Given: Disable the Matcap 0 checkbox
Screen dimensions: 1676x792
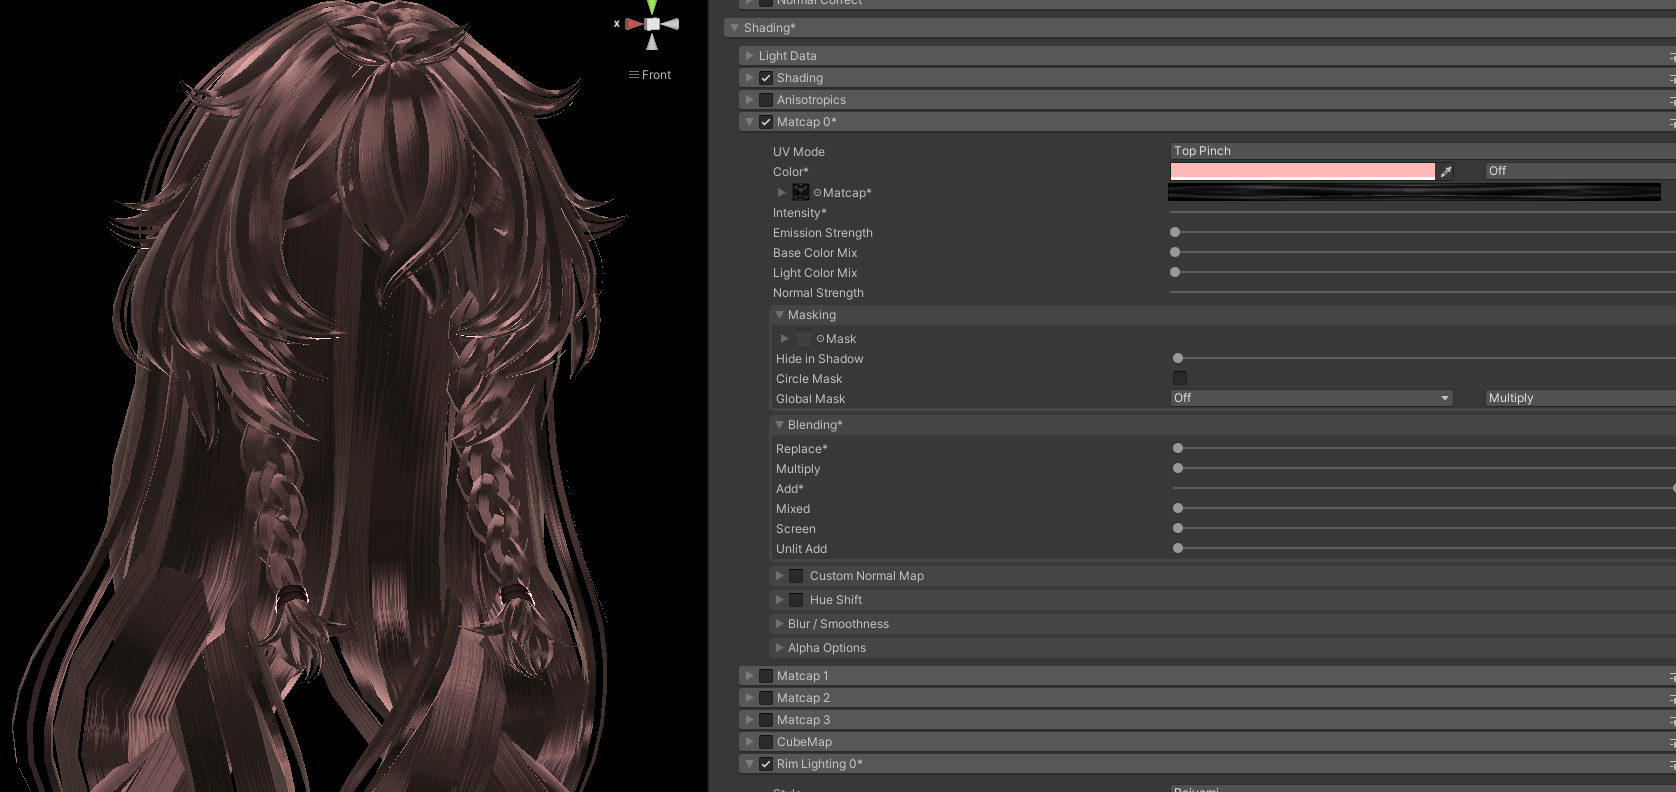Looking at the screenshot, I should tap(766, 122).
